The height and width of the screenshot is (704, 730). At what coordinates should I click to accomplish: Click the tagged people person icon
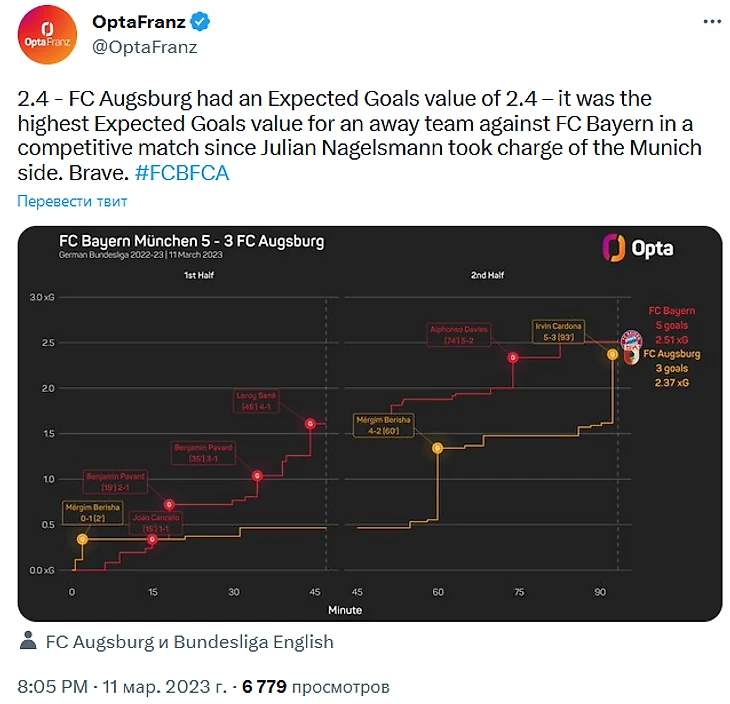click(27, 642)
